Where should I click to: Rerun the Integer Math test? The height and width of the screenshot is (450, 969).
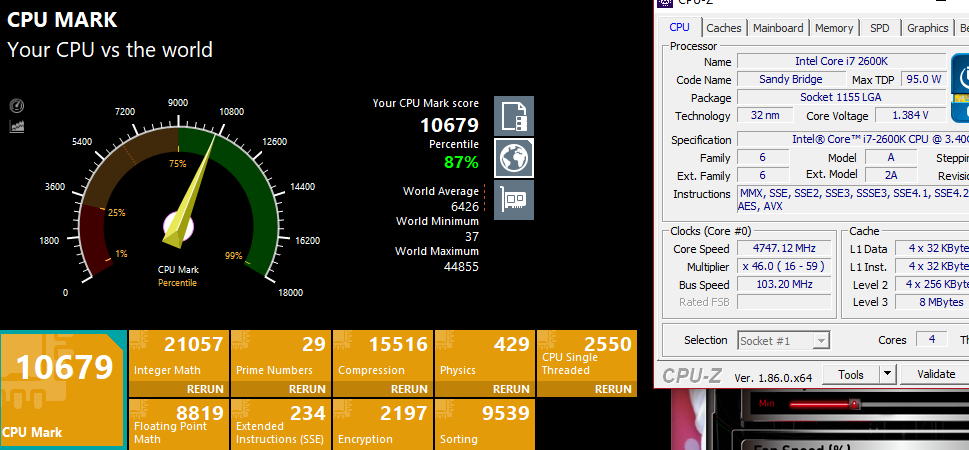tap(205, 389)
